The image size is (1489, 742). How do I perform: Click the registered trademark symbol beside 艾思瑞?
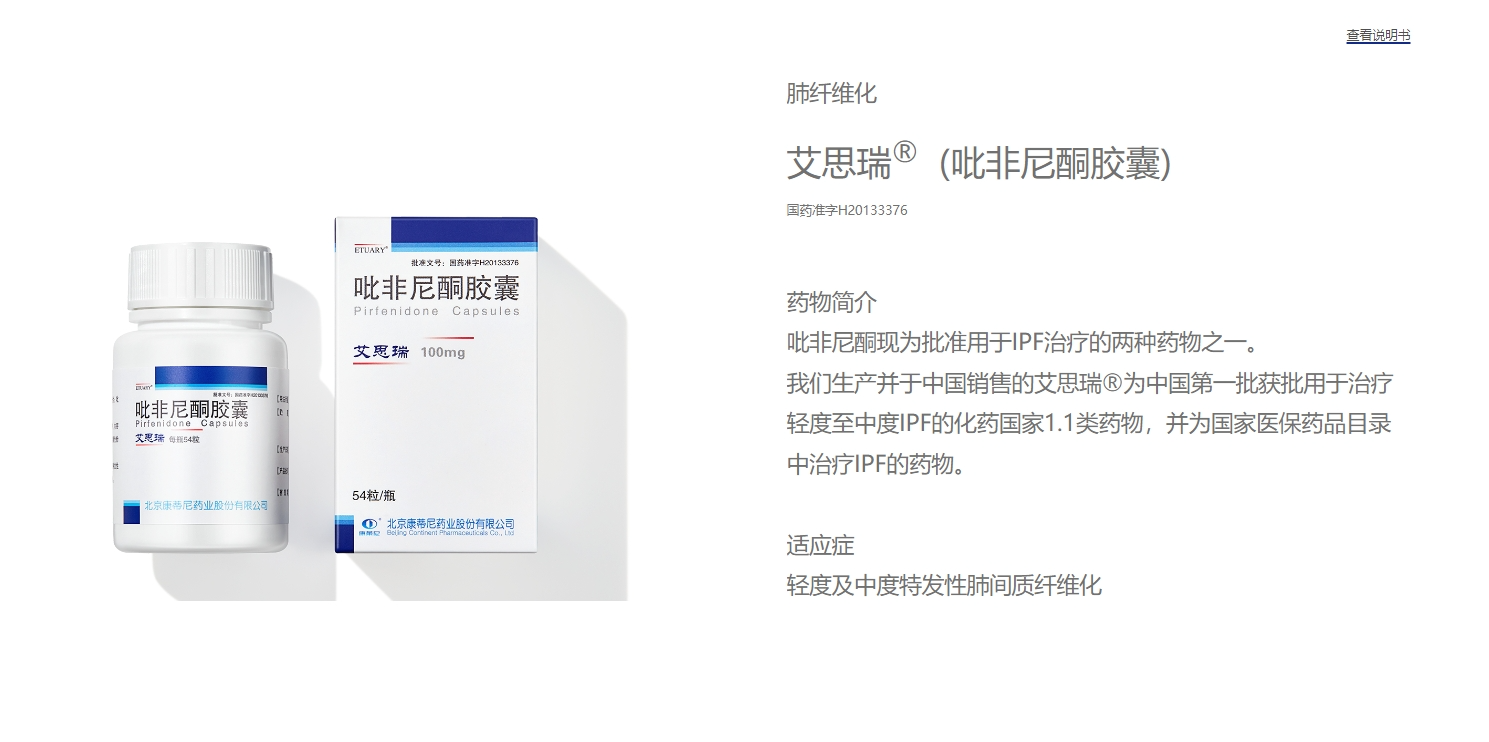tap(904, 151)
